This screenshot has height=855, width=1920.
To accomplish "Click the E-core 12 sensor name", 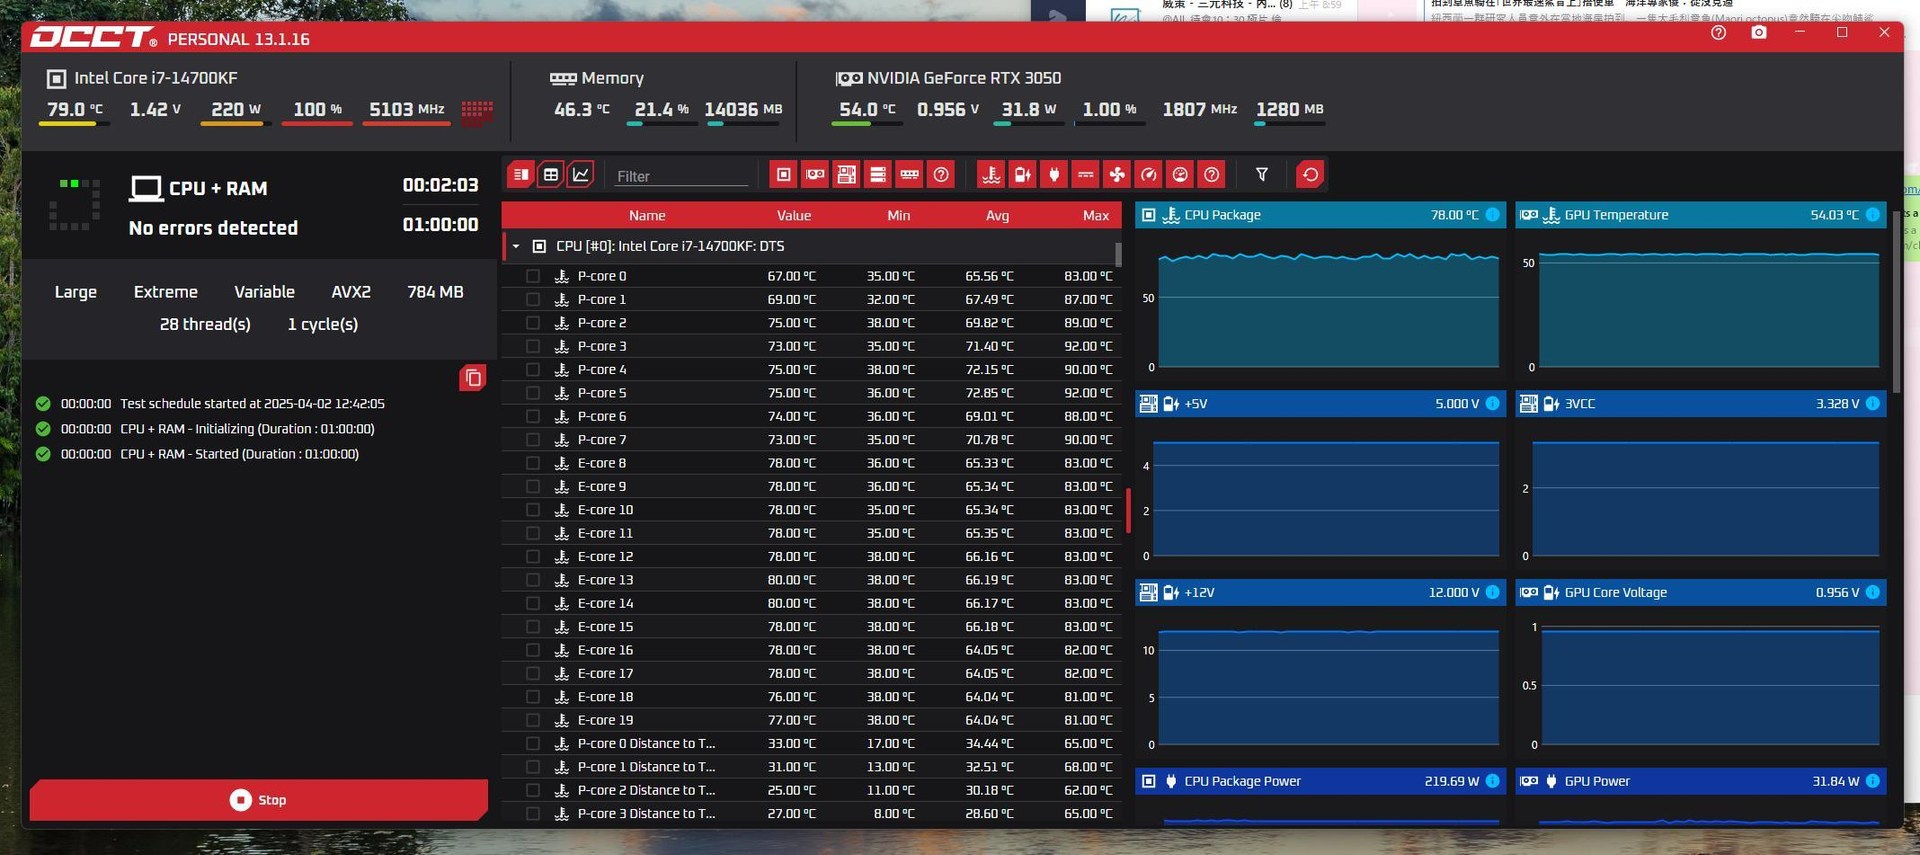I will [605, 557].
